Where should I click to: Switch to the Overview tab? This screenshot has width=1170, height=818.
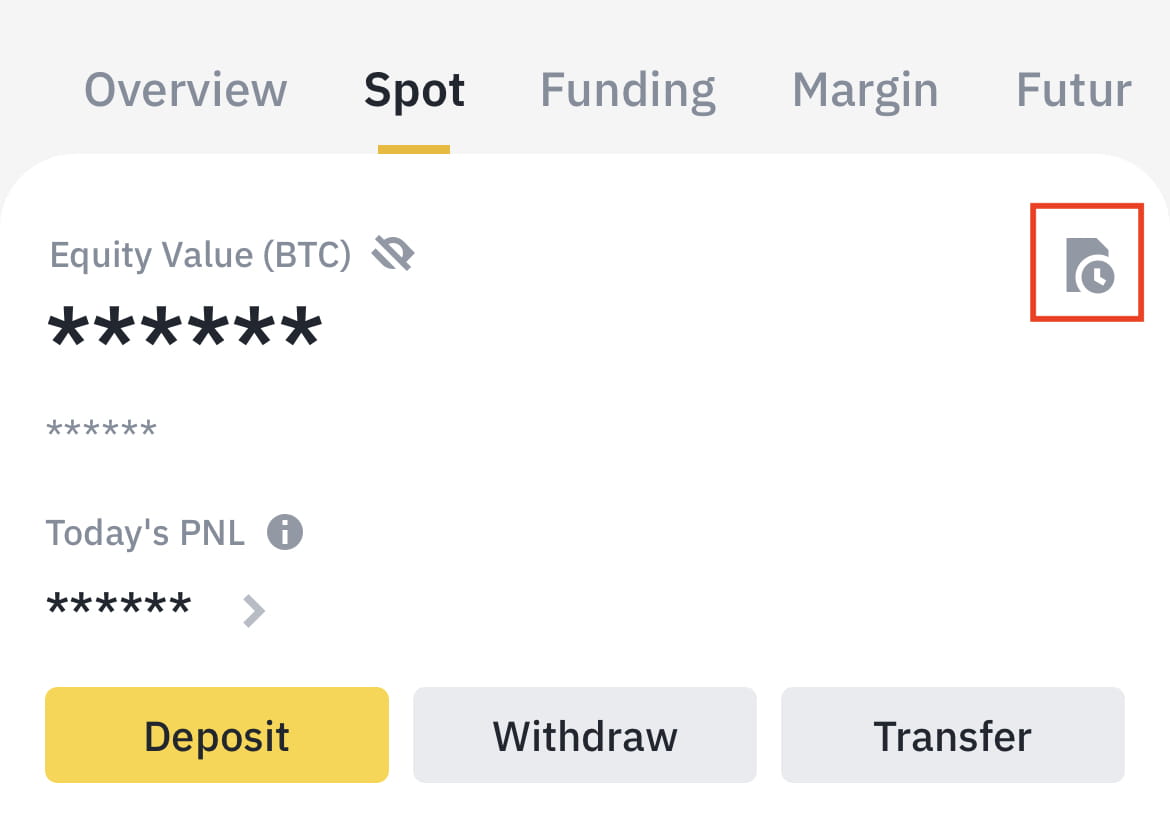pyautogui.click(x=186, y=90)
